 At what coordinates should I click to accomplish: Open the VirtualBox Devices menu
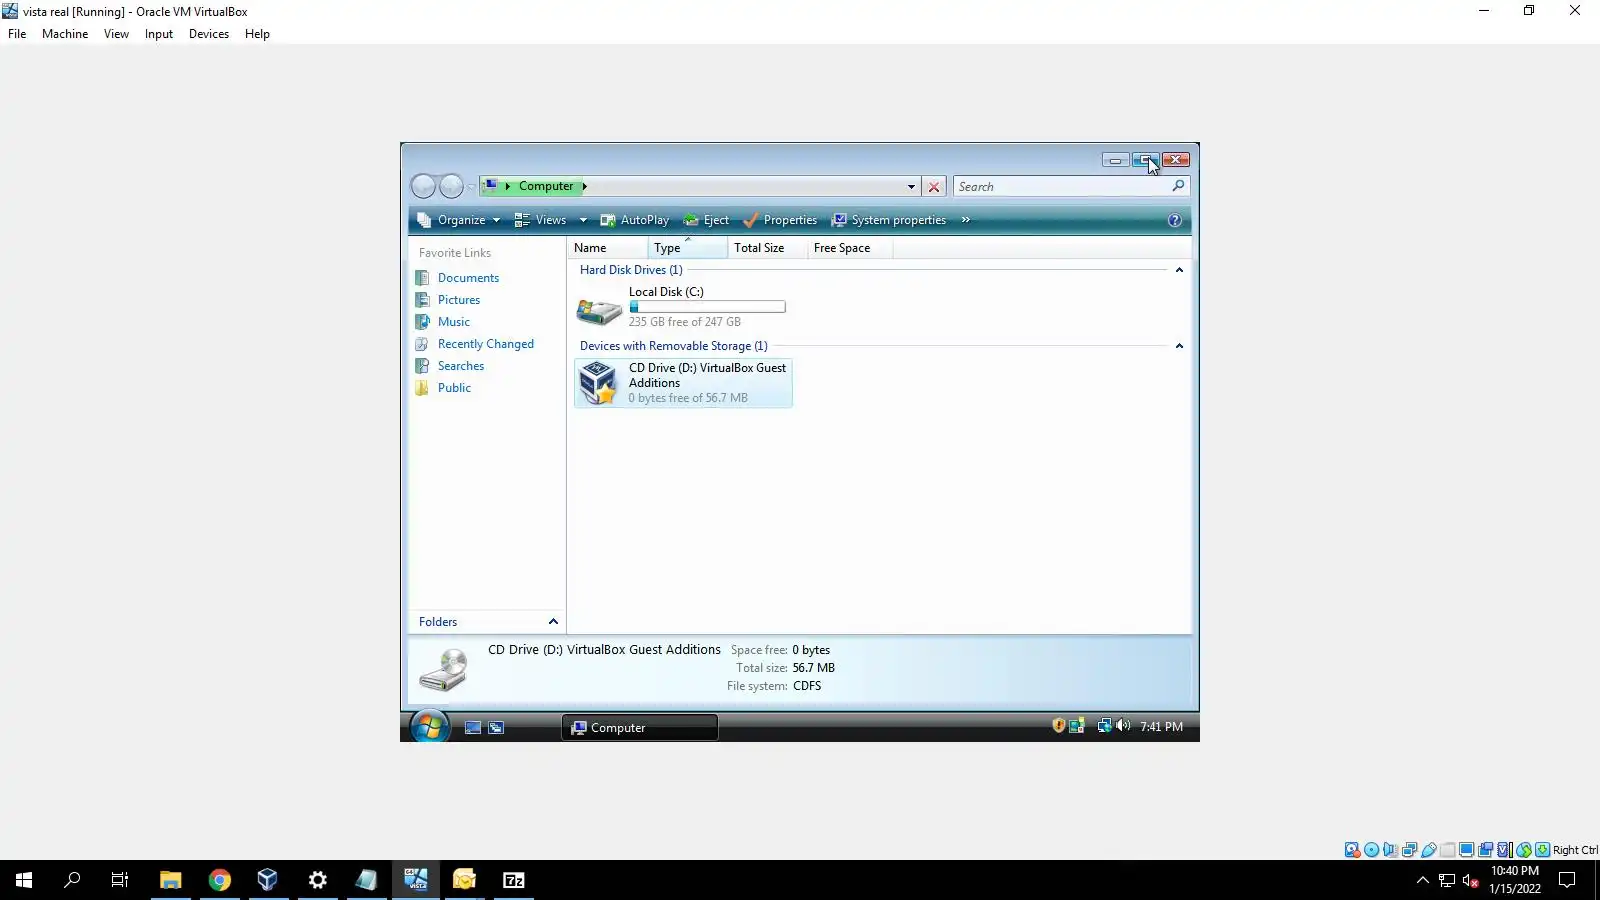(209, 34)
